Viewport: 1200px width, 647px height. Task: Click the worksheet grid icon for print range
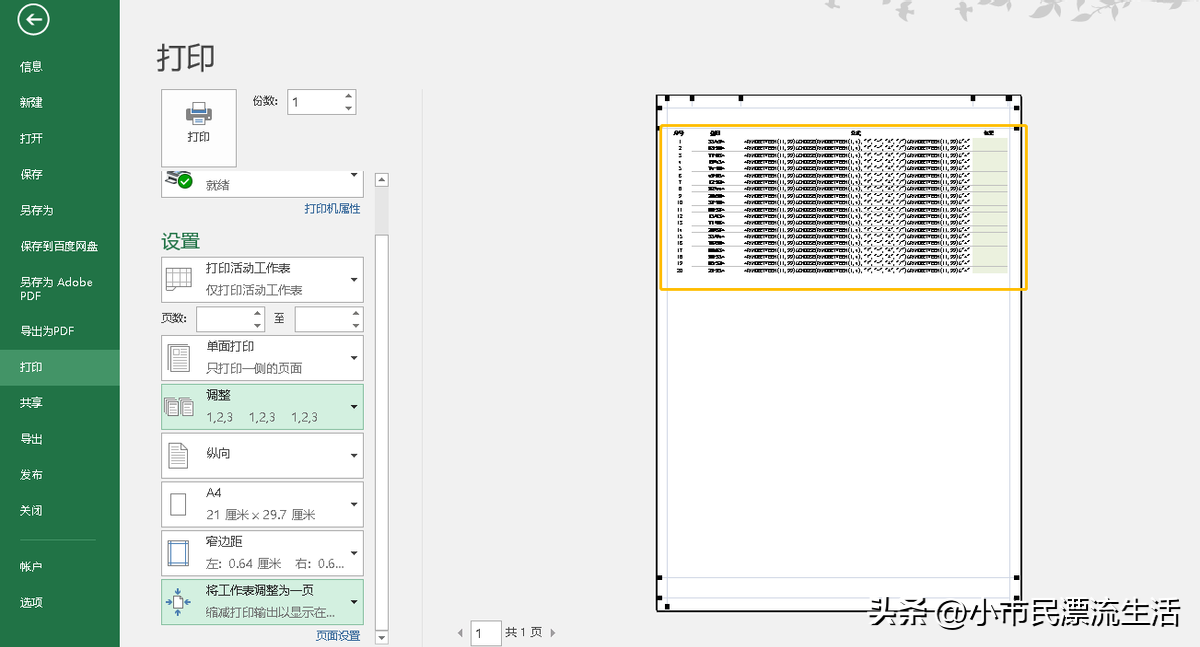point(179,279)
